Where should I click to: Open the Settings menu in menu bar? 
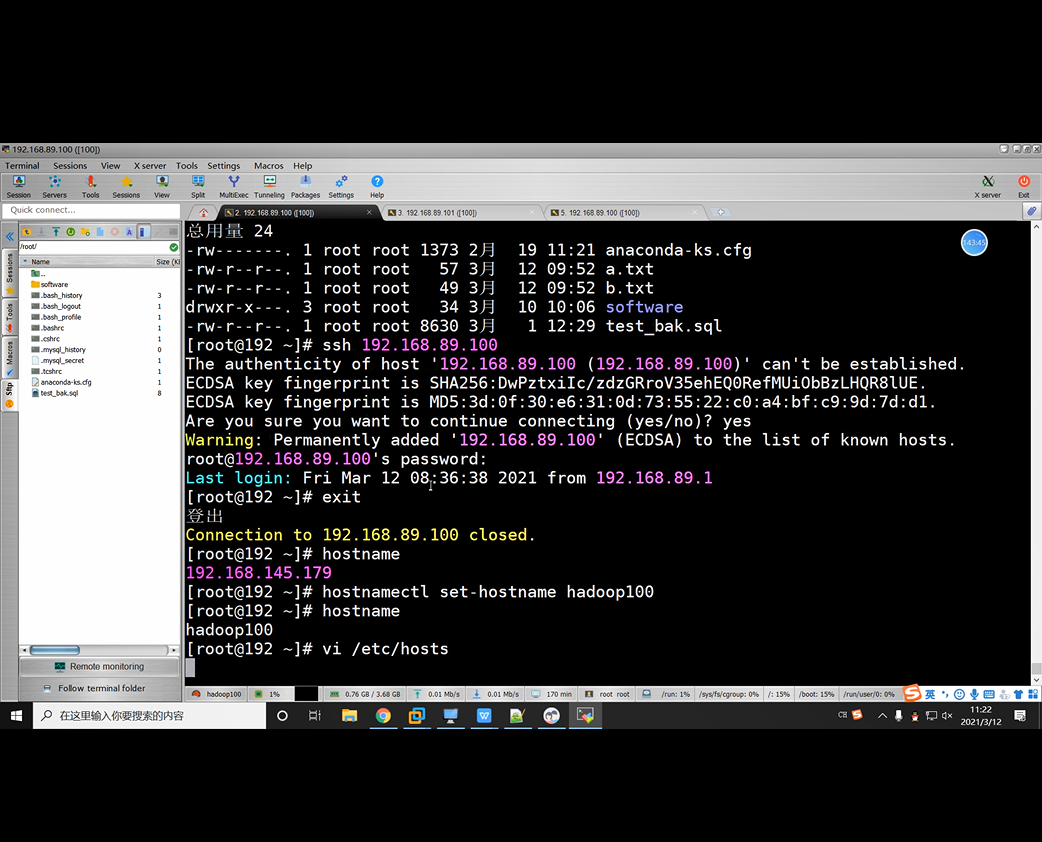click(x=223, y=165)
